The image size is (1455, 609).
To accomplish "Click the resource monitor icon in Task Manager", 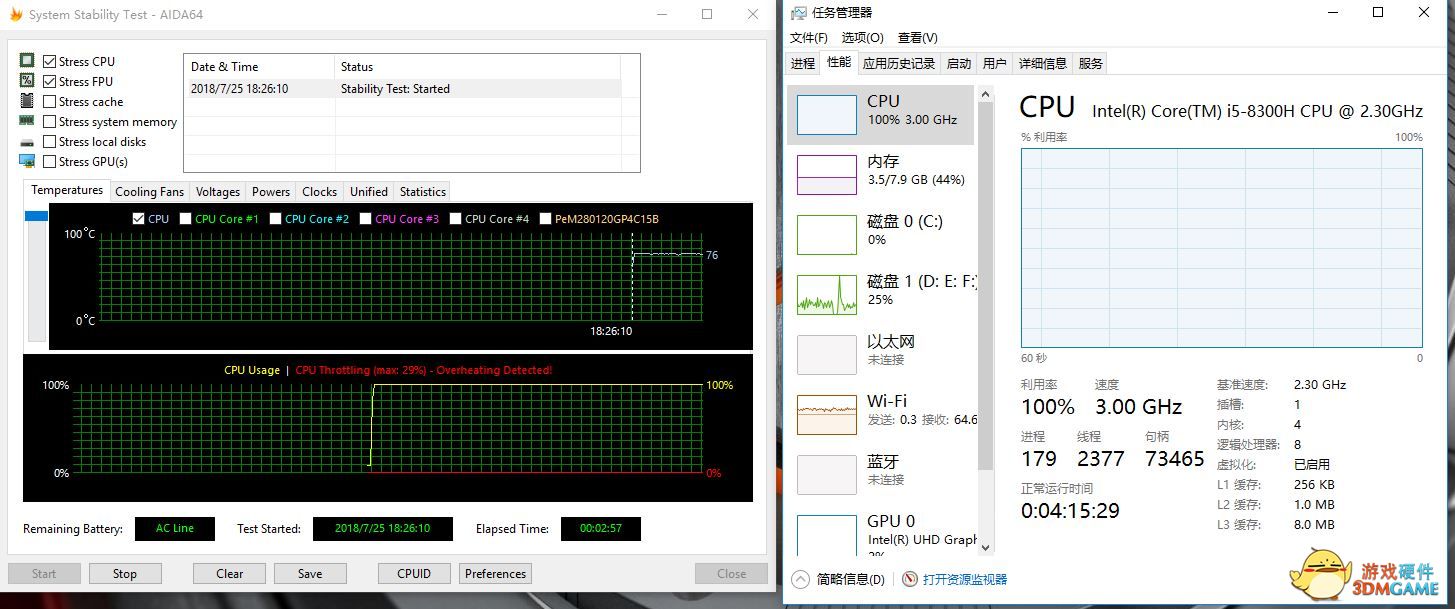I will [x=909, y=579].
